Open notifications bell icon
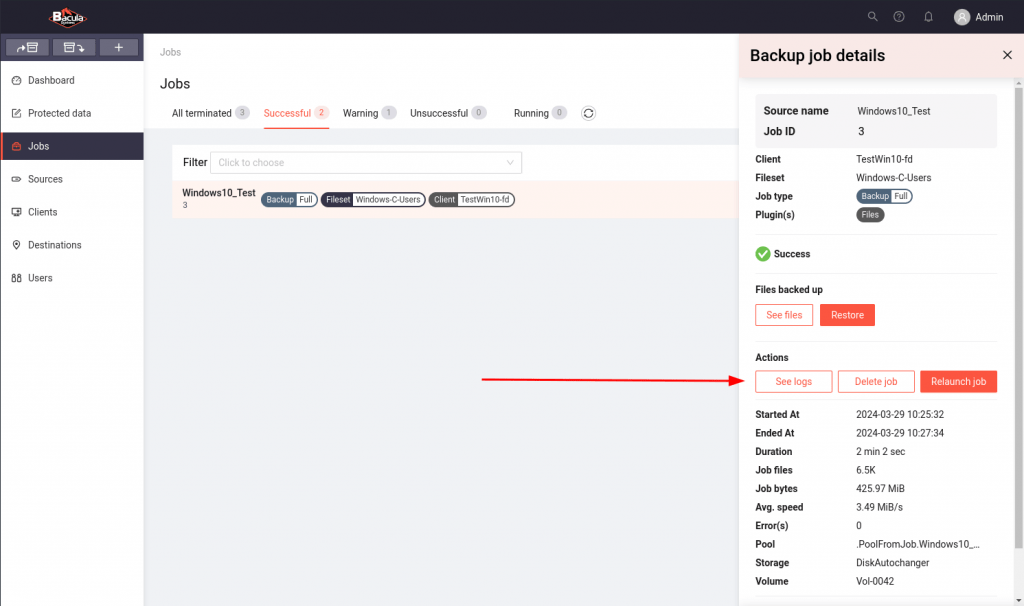1024x606 pixels. pyautogui.click(x=928, y=17)
